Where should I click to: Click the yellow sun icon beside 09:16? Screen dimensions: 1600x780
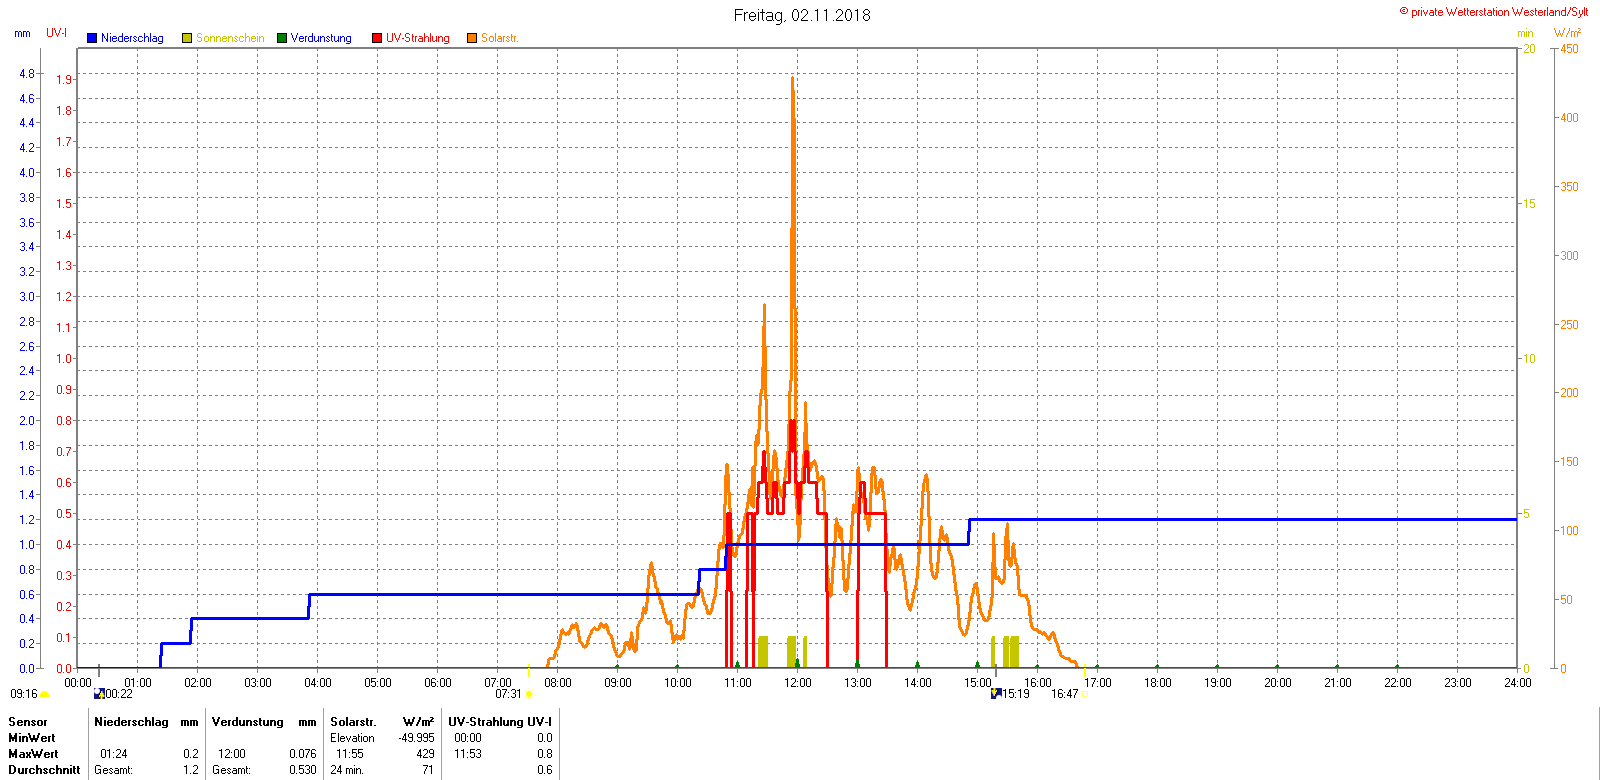tap(45, 694)
